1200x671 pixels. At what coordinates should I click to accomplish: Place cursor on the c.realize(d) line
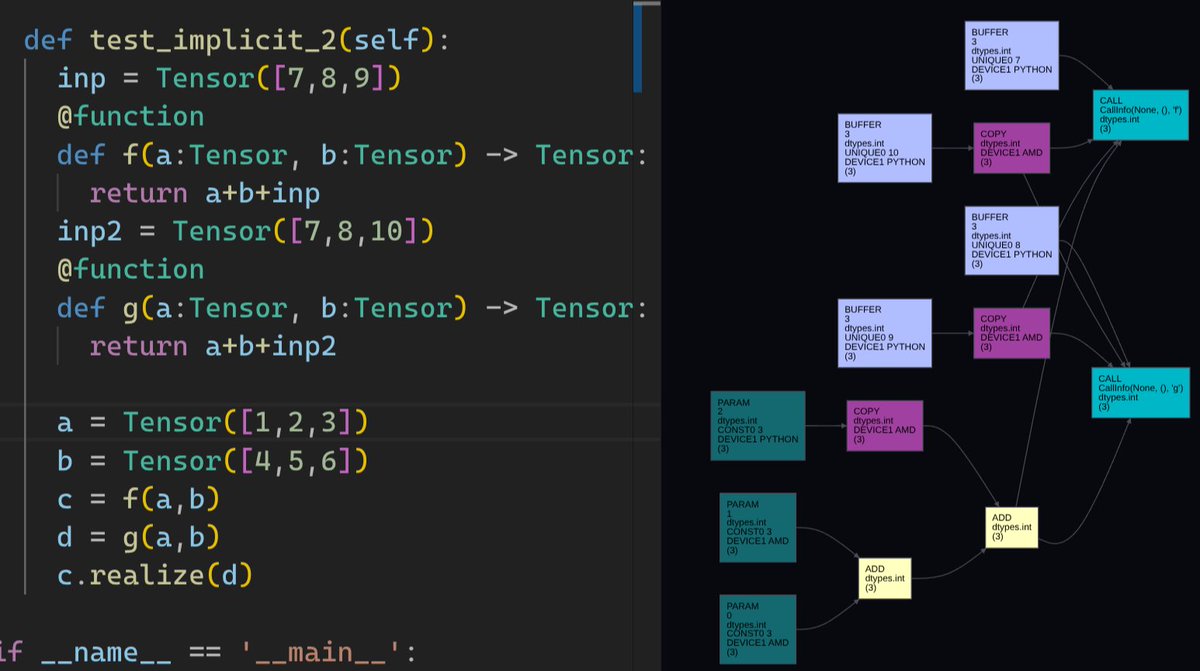(x=155, y=575)
